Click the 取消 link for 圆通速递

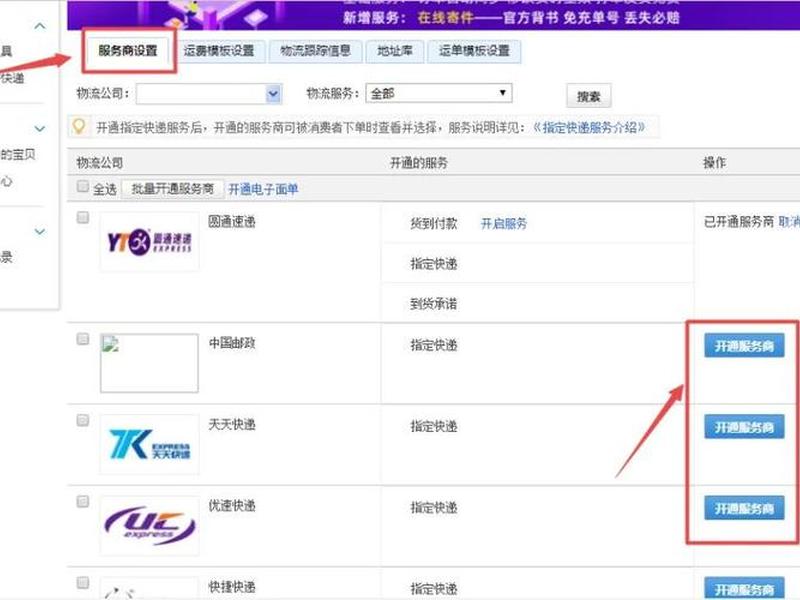[x=789, y=221]
